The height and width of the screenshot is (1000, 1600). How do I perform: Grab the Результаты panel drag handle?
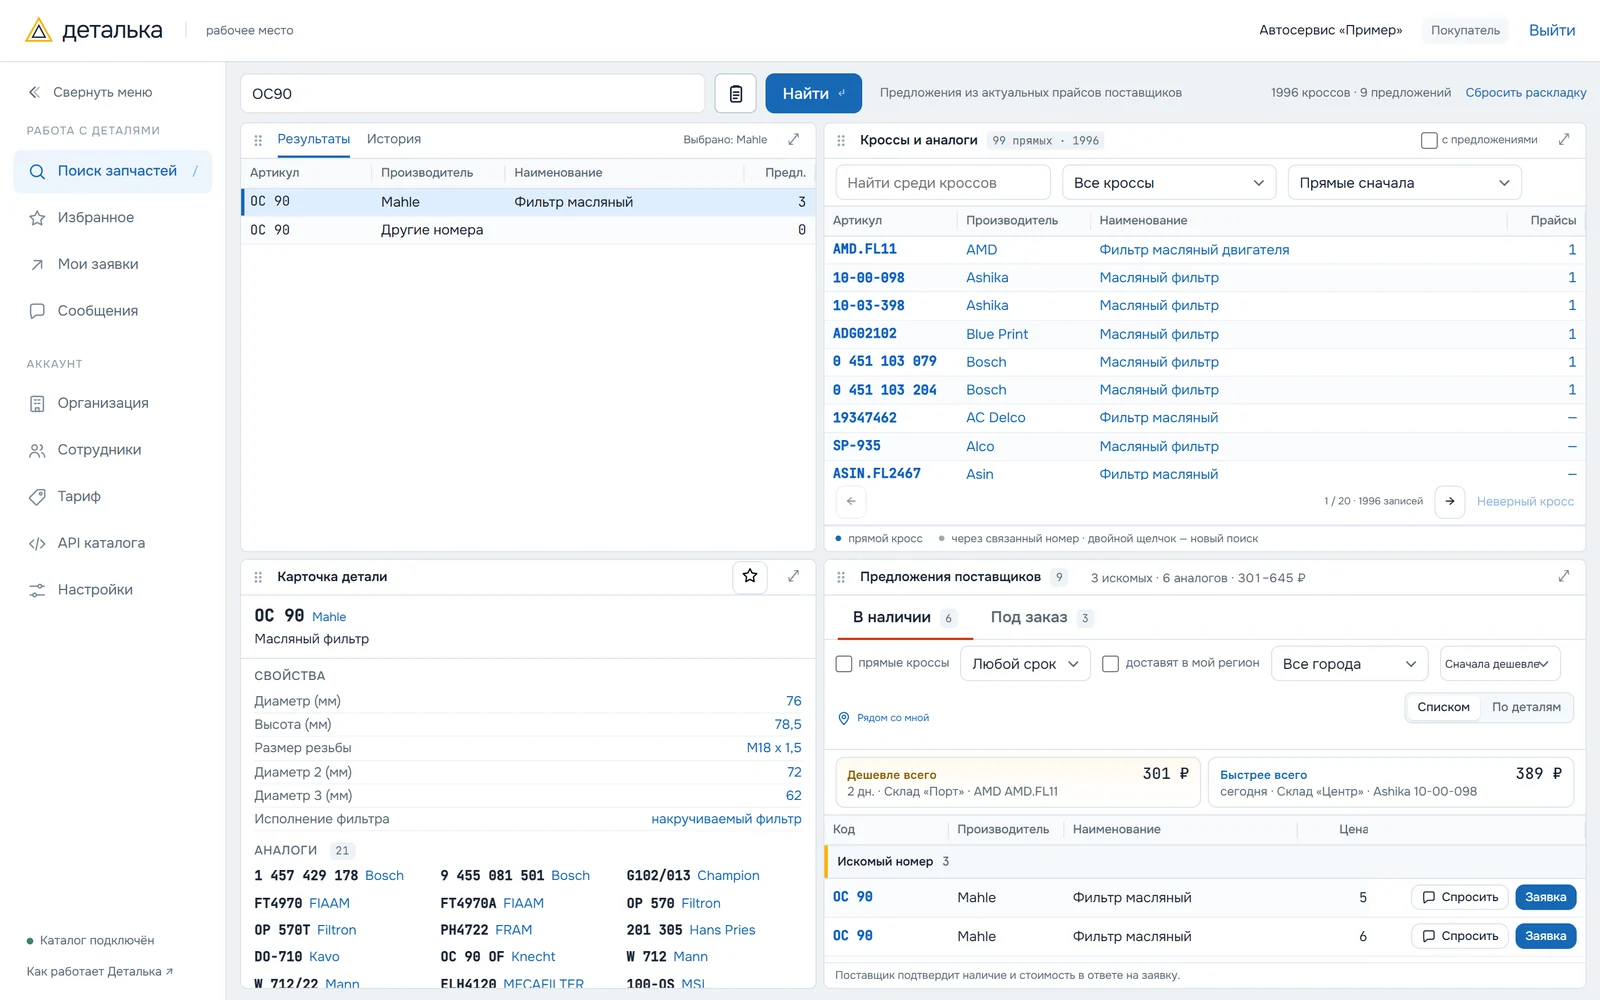pyautogui.click(x=258, y=140)
